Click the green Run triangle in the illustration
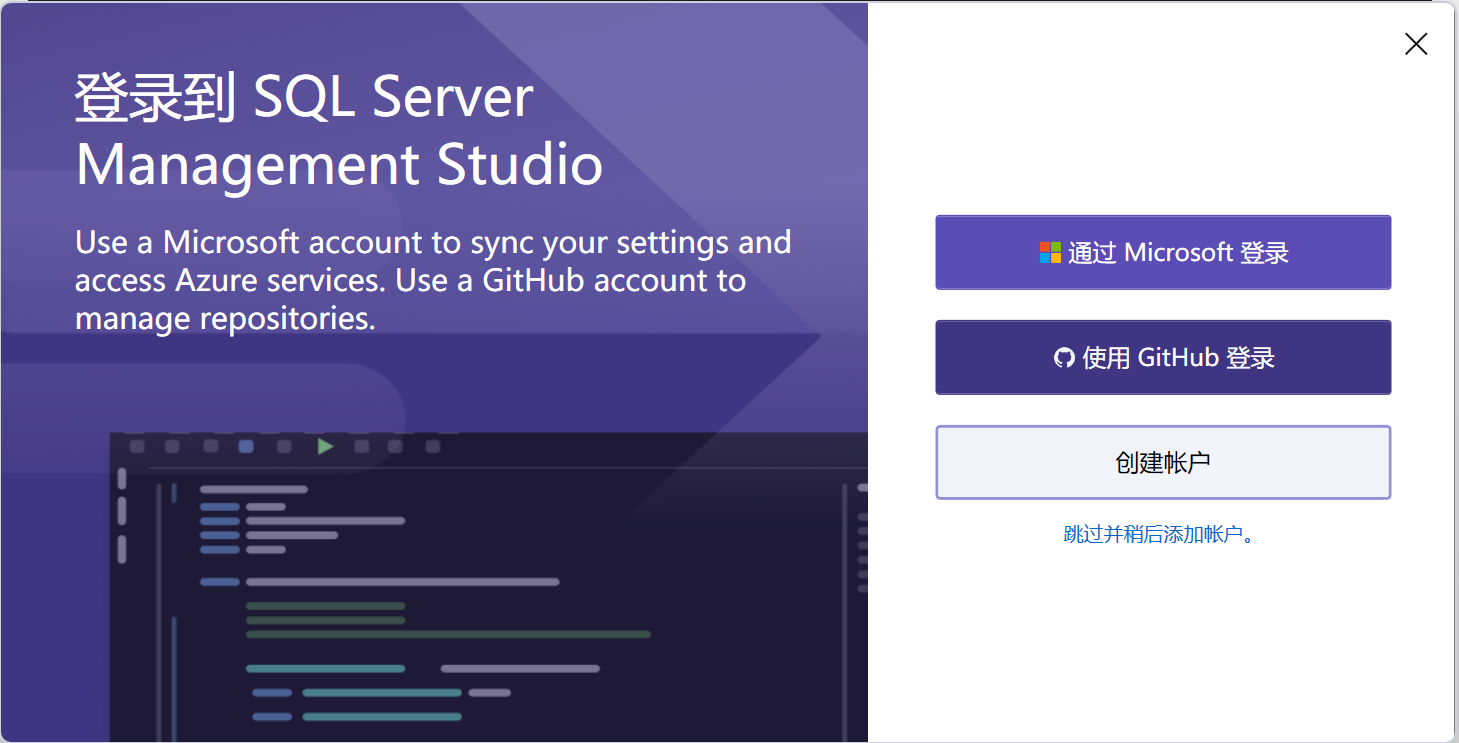1459x743 pixels. [x=325, y=447]
